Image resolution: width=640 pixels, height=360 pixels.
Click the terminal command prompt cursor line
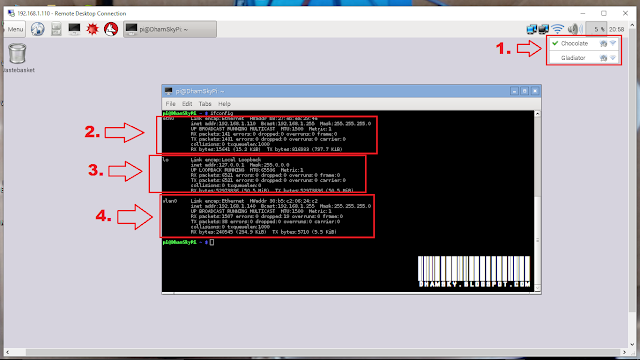[188, 242]
